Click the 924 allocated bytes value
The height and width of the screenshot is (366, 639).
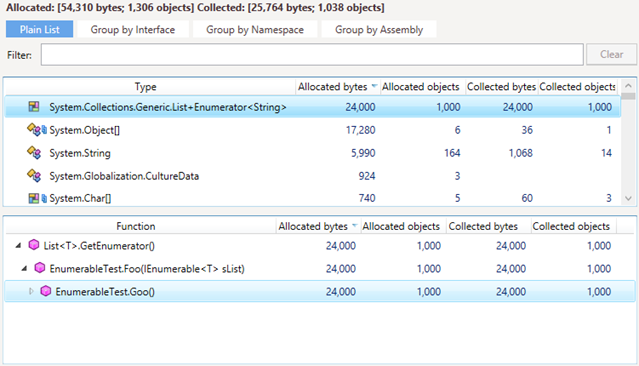(367, 176)
